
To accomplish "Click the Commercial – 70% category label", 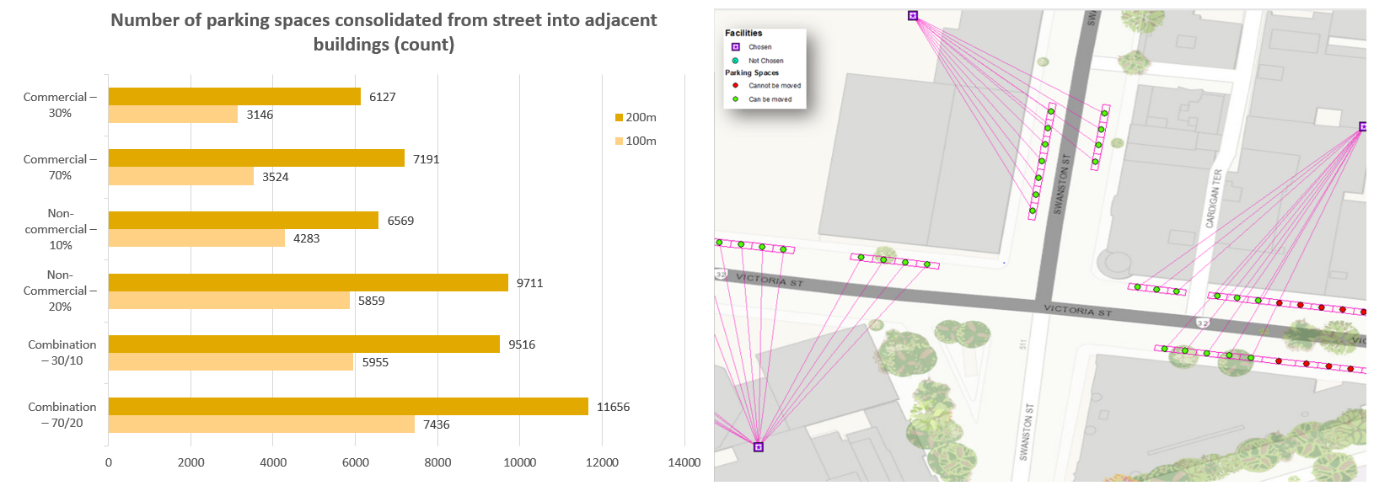I will (x=62, y=167).
